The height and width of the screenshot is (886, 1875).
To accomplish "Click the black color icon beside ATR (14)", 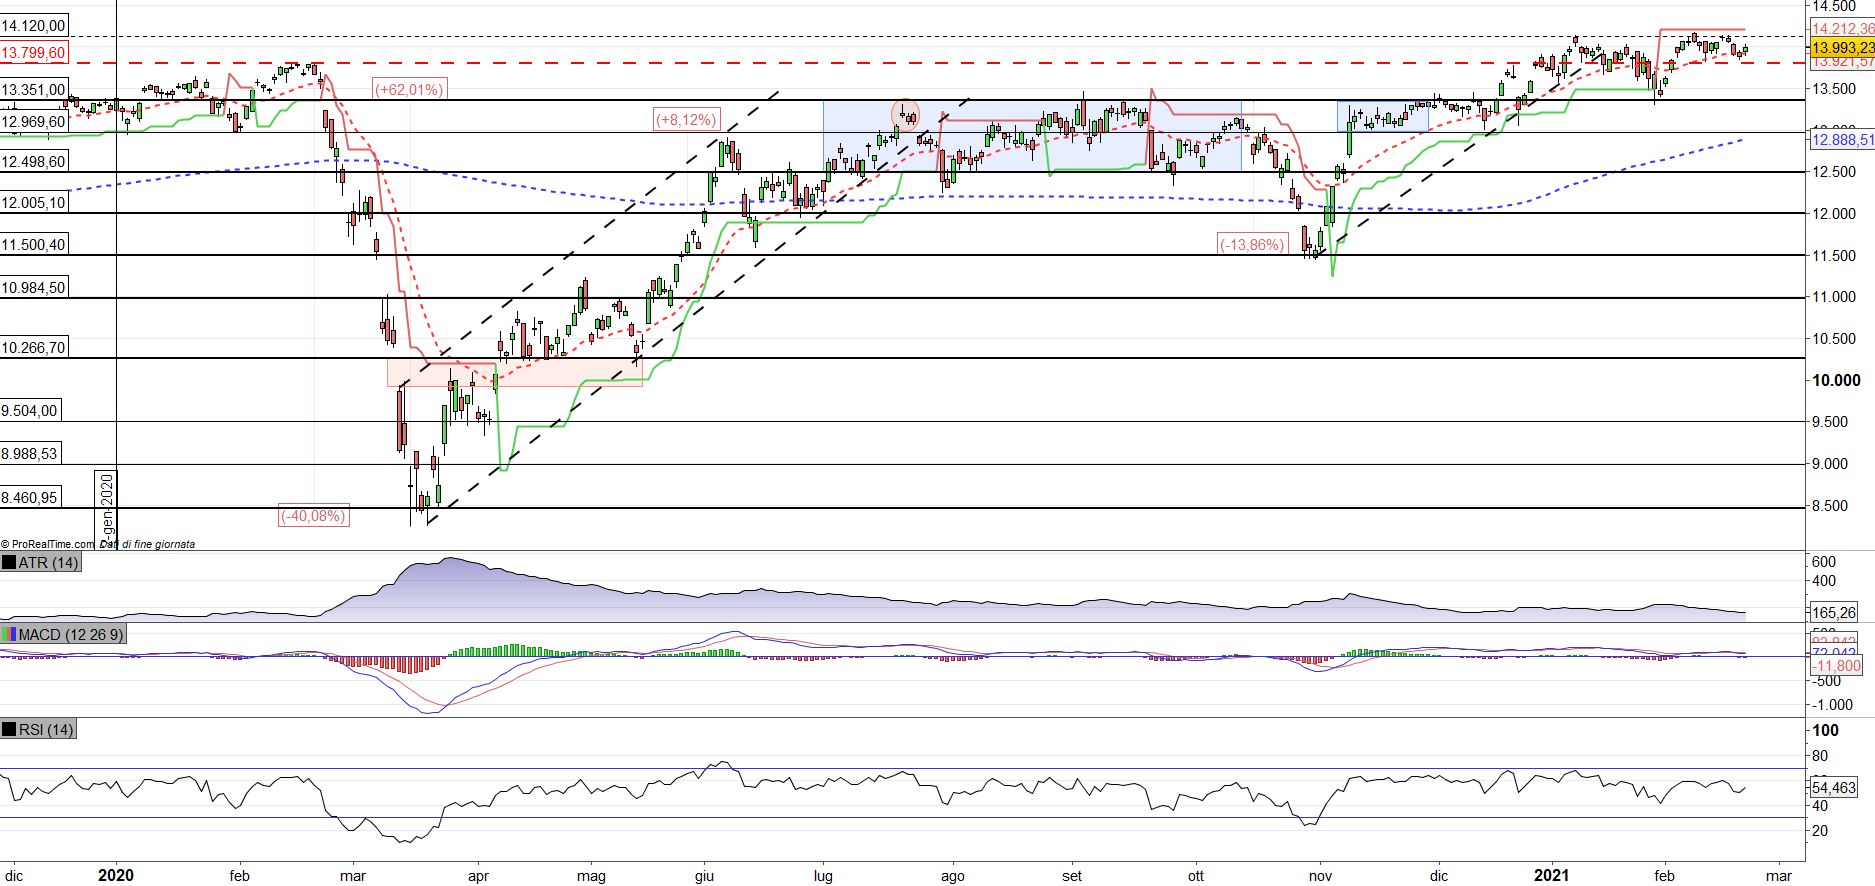I will point(10,563).
